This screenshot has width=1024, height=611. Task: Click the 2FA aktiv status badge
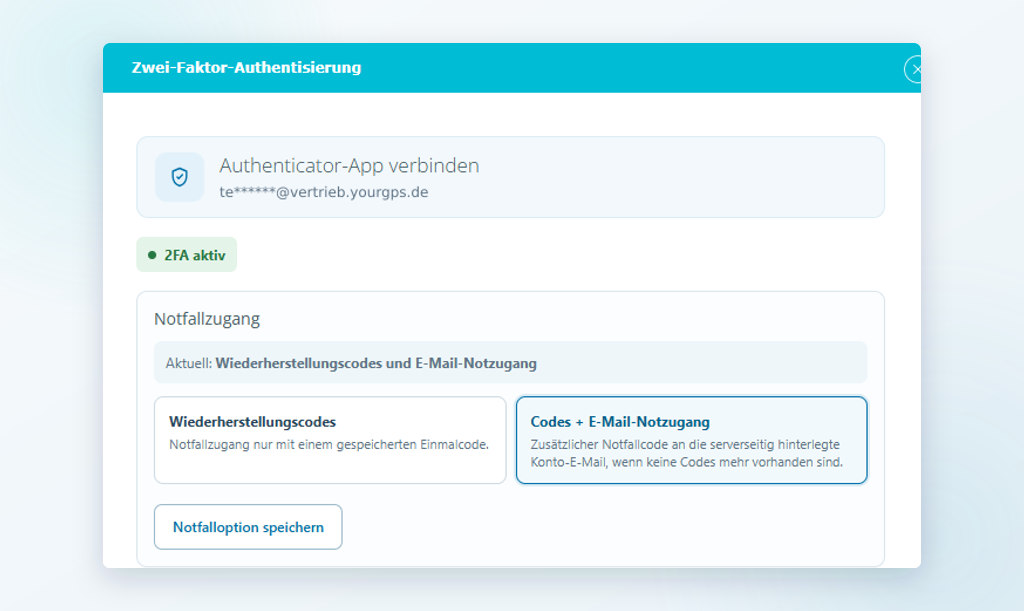coord(187,255)
